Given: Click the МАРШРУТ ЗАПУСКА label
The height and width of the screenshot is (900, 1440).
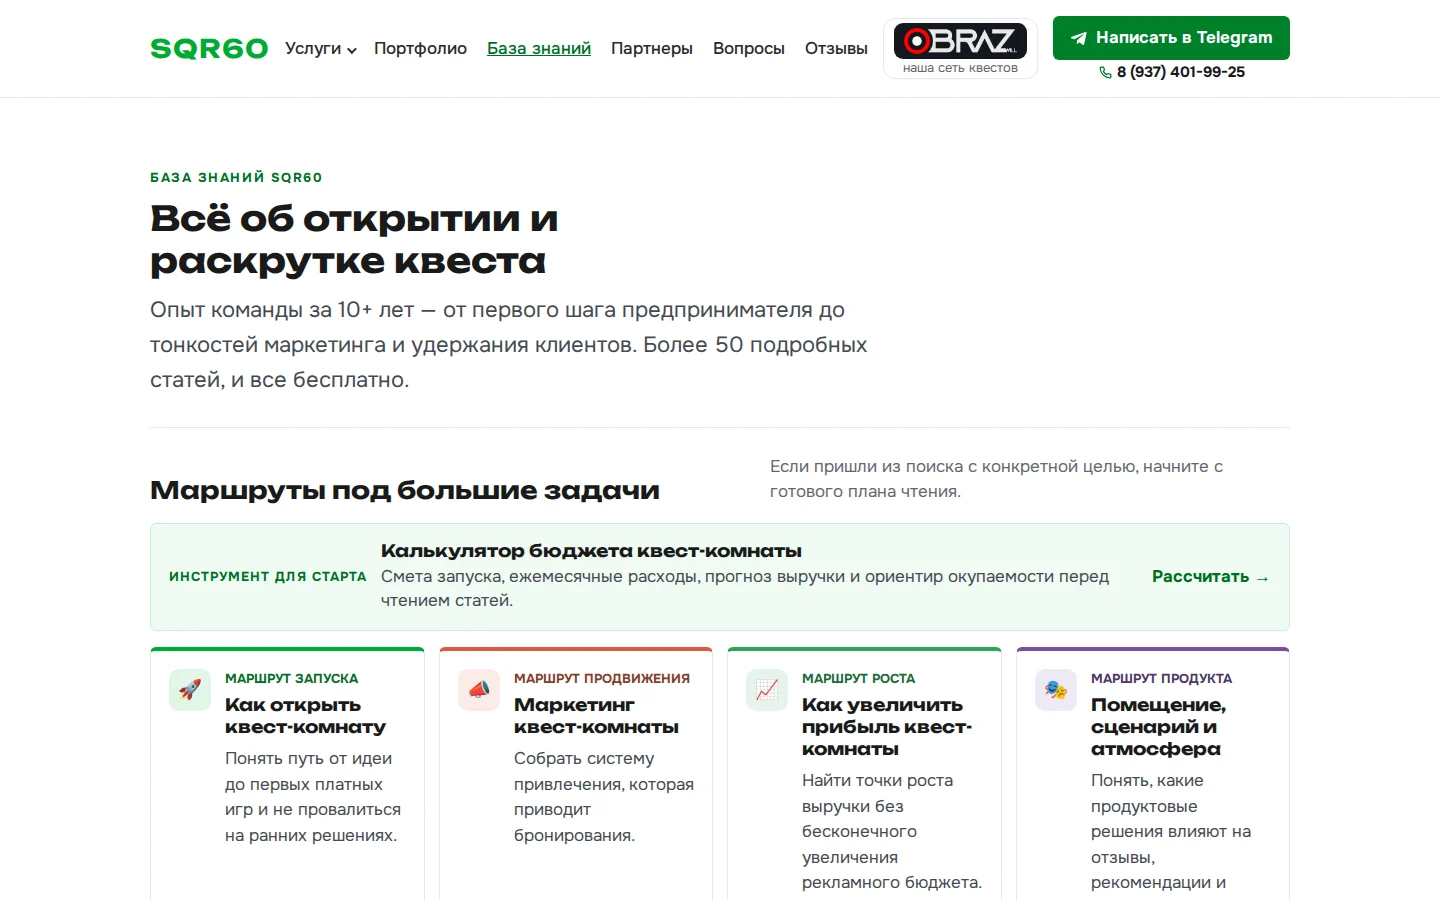Looking at the screenshot, I should 291,678.
